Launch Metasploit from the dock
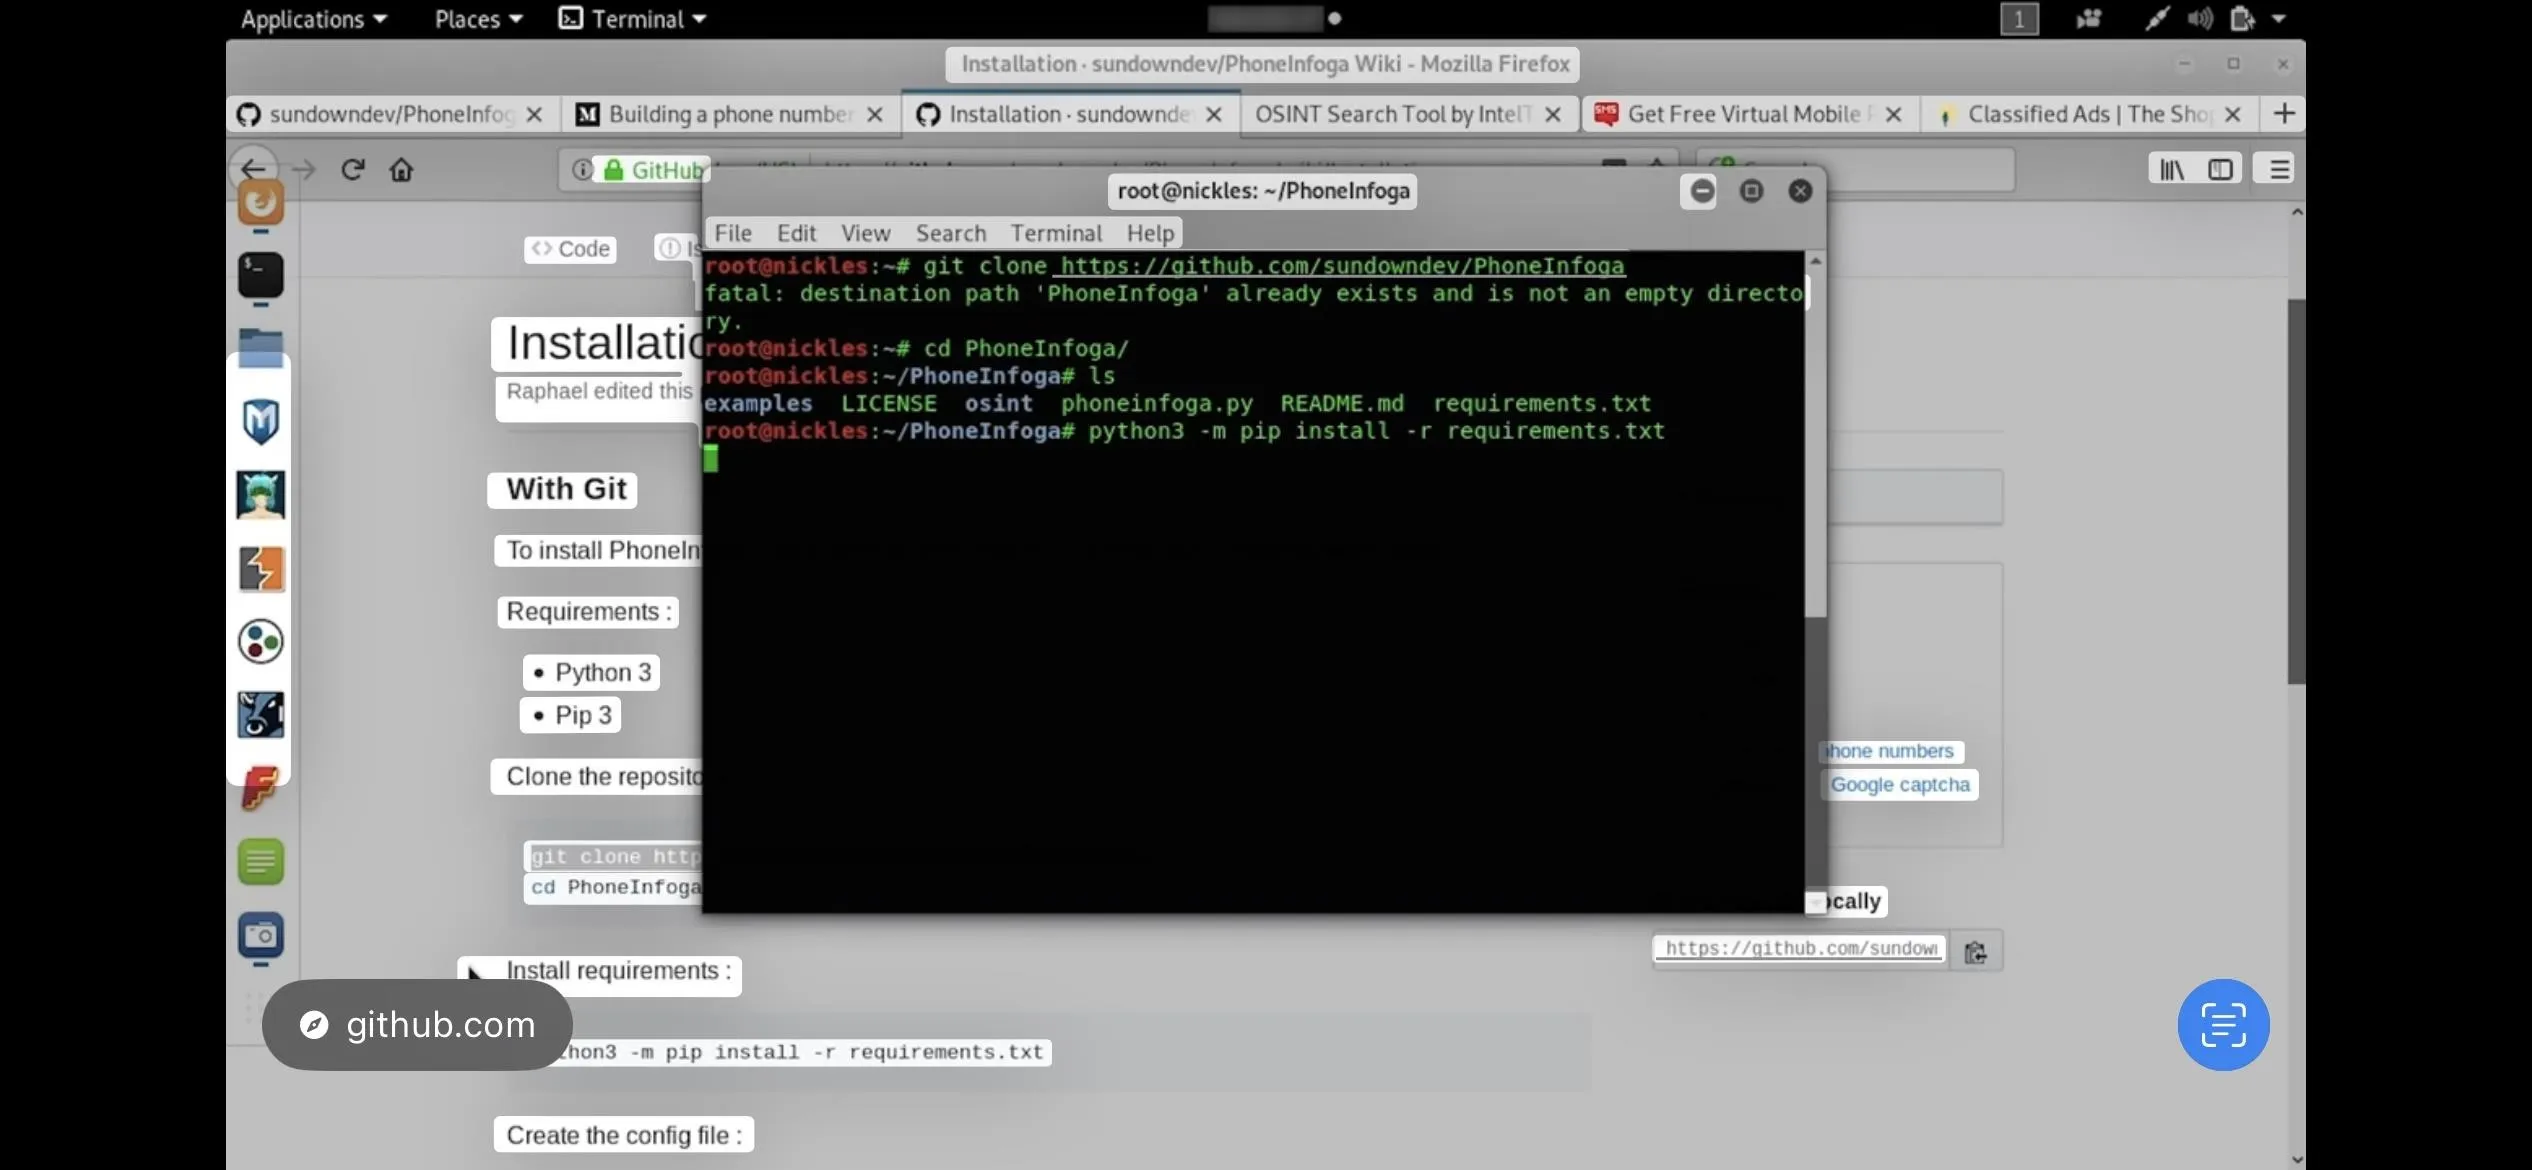 260,421
